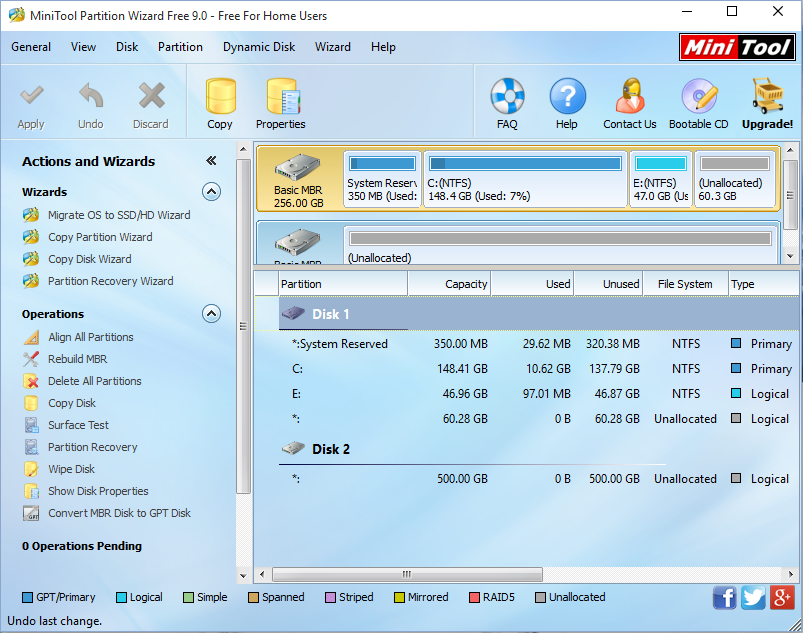Click the Surface Test icon

31,425
